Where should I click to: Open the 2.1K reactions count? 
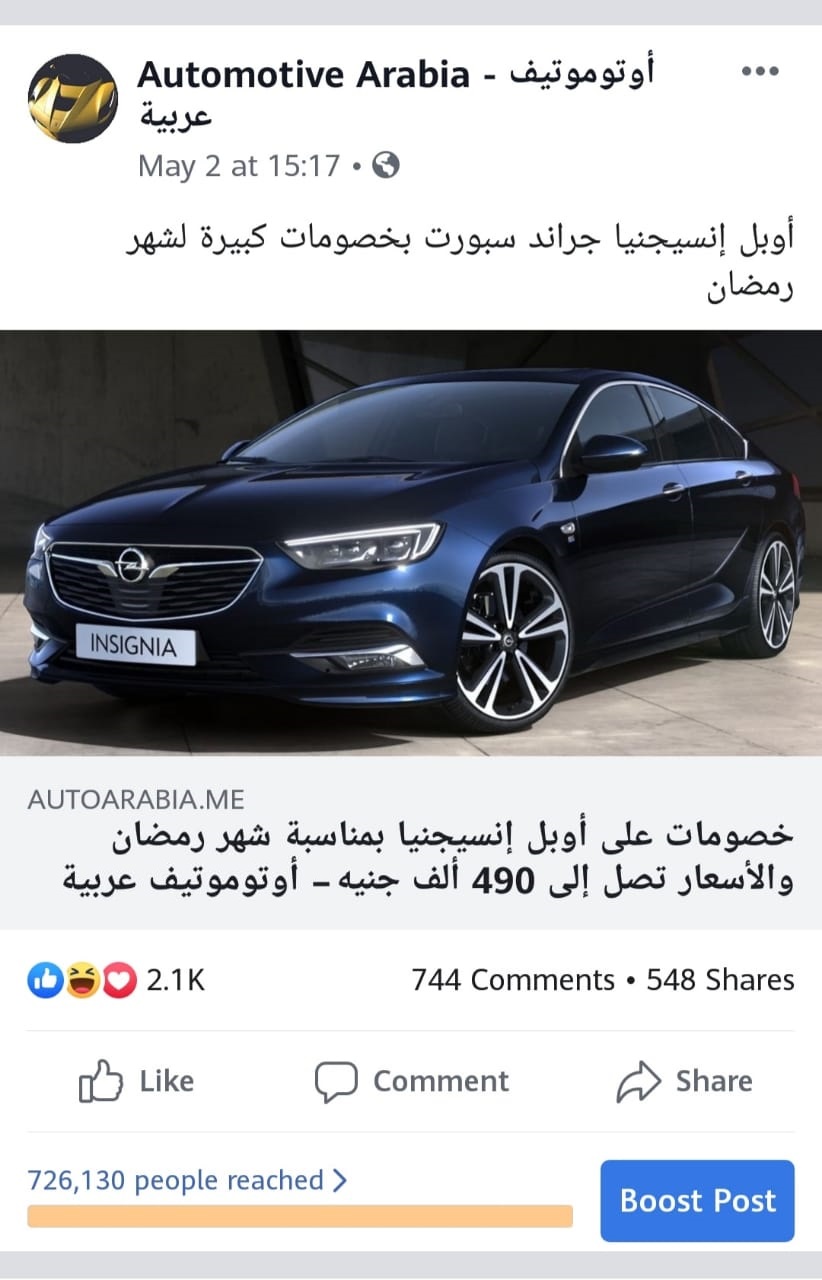(x=176, y=980)
